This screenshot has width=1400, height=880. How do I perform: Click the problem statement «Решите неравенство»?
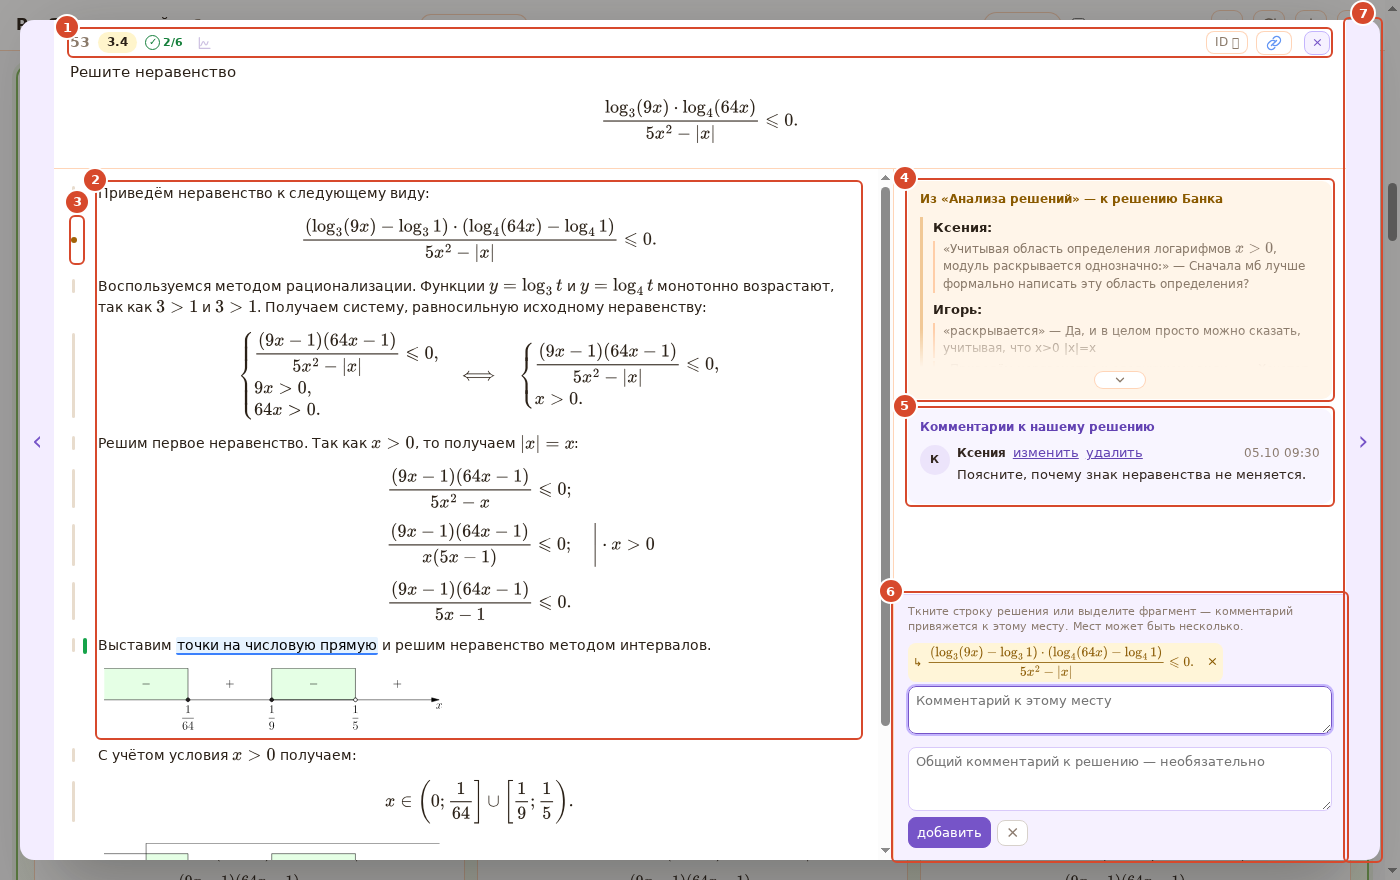click(x=153, y=72)
